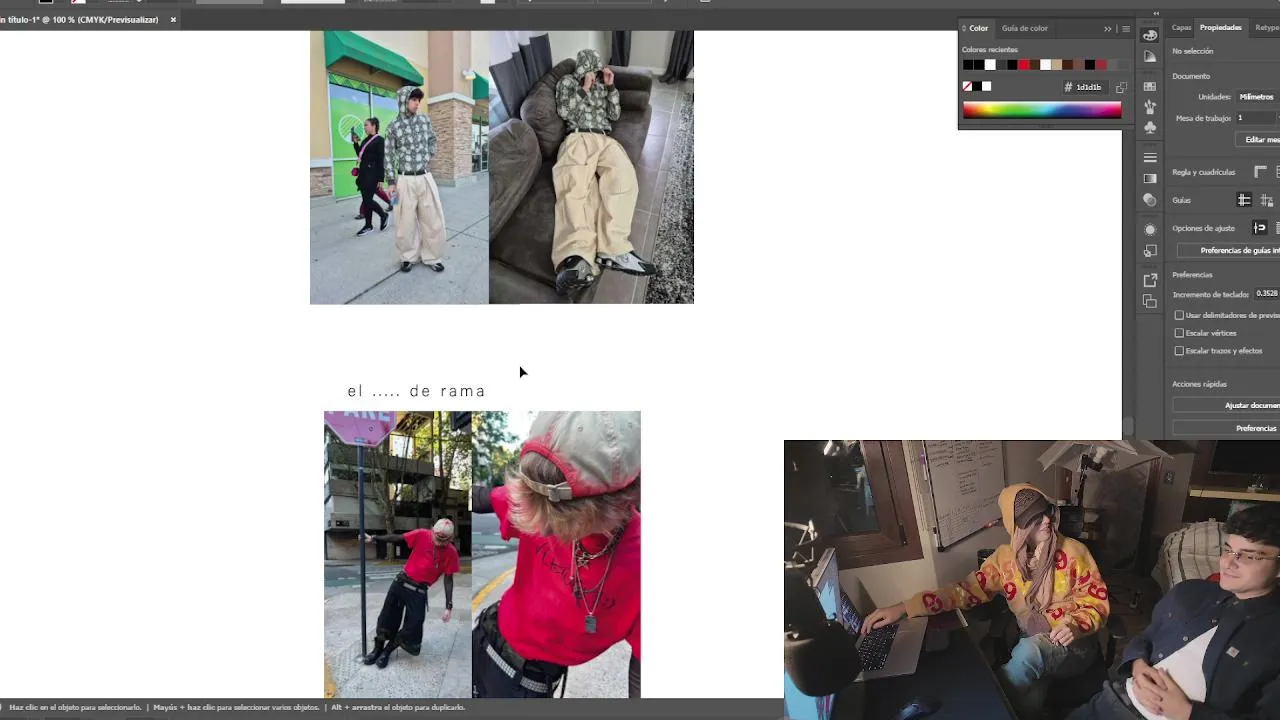Select the Color panel tab
The image size is (1280, 720).
point(978,29)
